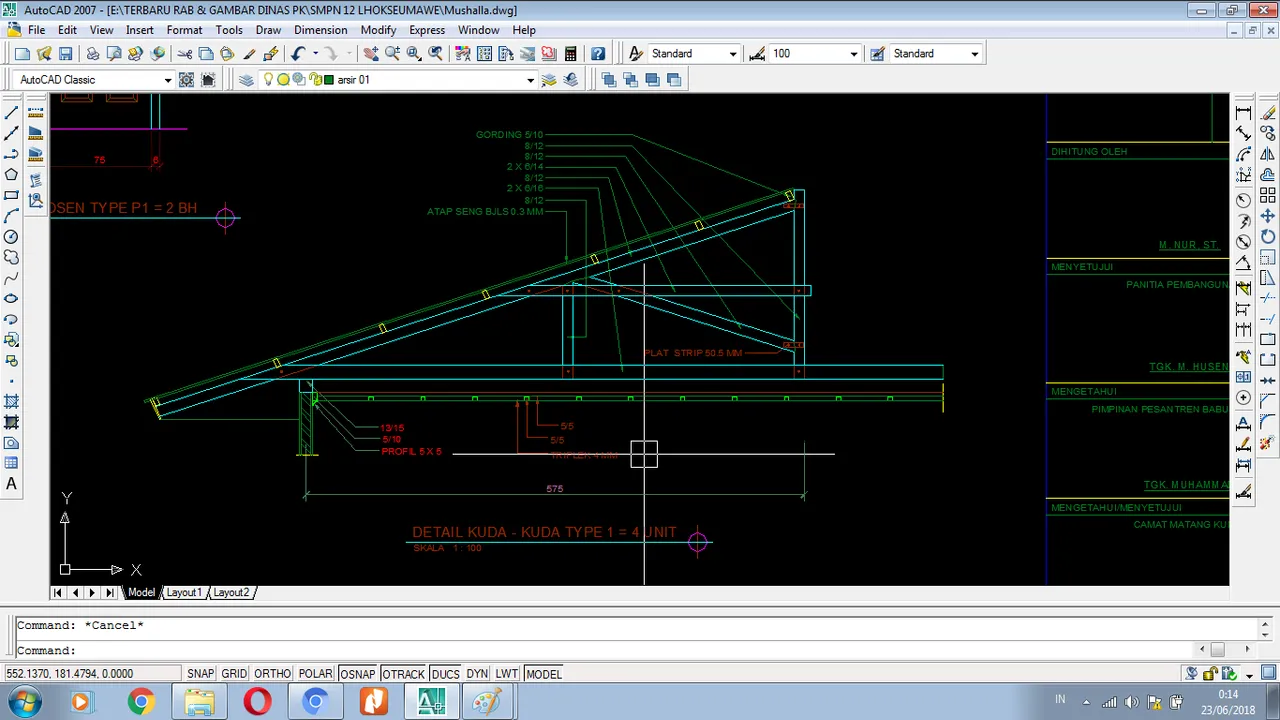Viewport: 1280px width, 720px height.
Task: Click the Mirror modify tool
Action: [x=1268, y=154]
